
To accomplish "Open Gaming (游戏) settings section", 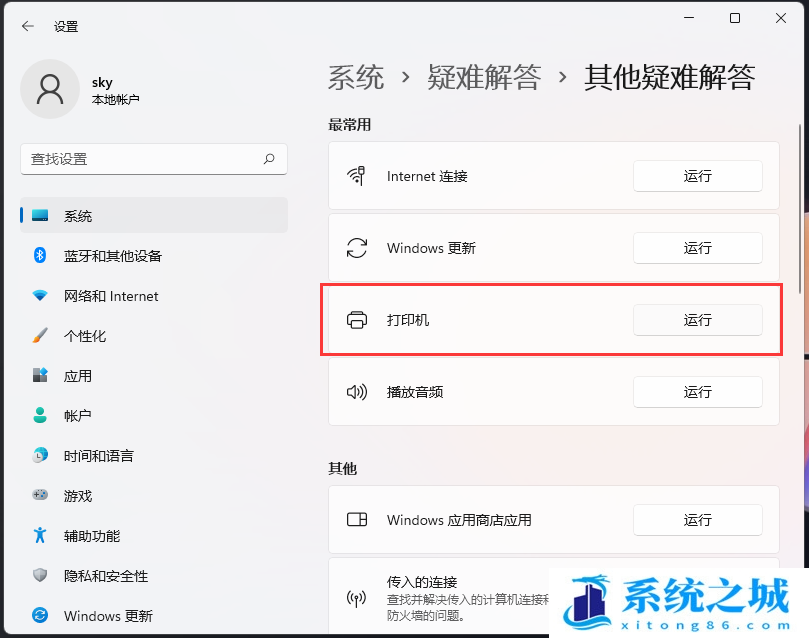I will [77, 496].
